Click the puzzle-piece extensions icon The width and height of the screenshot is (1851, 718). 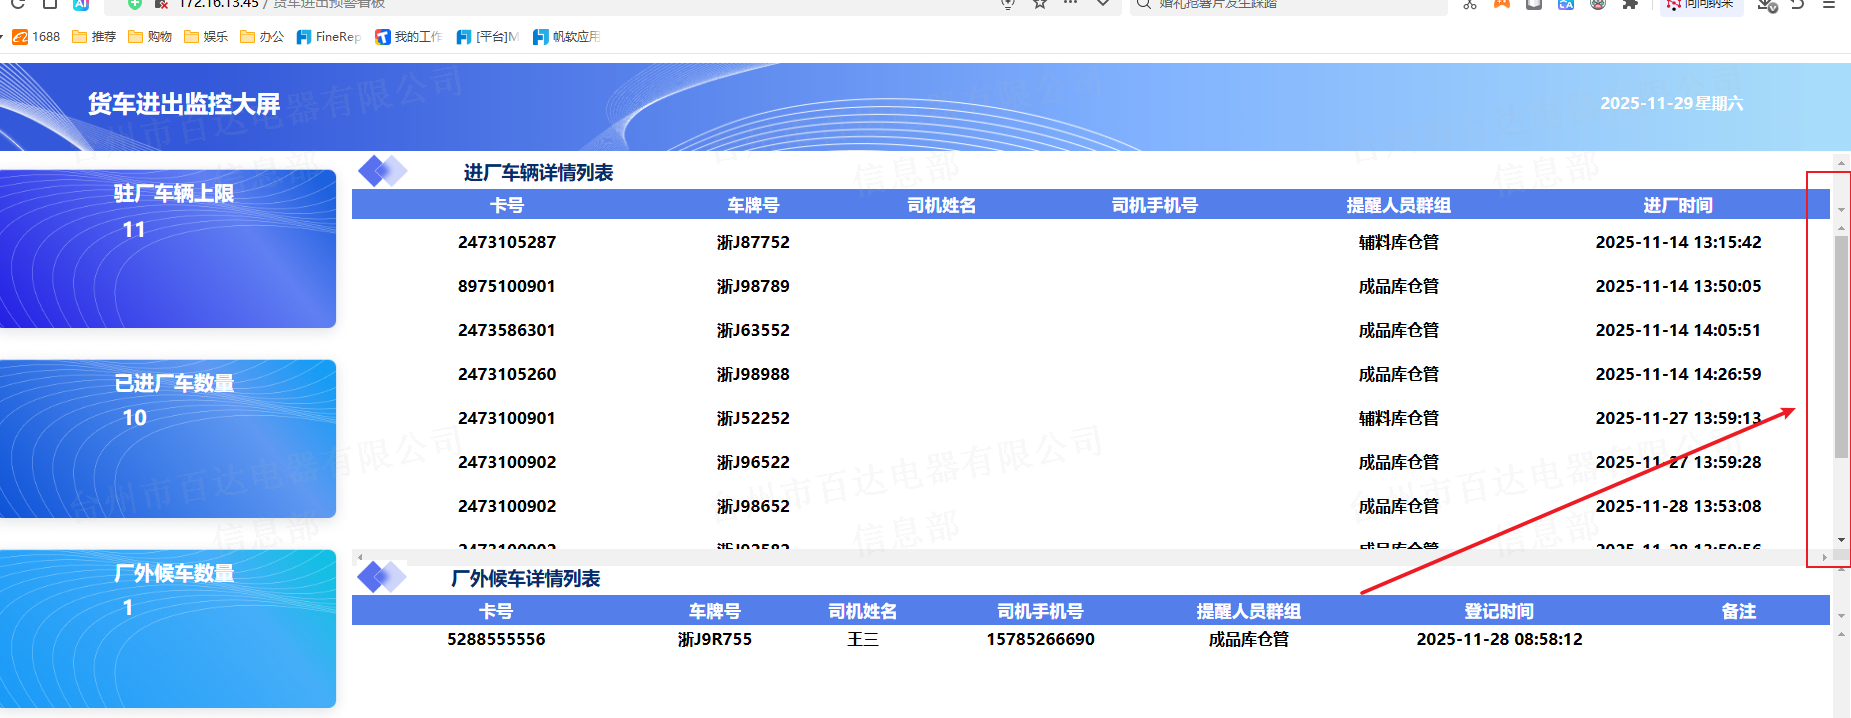1630,4
